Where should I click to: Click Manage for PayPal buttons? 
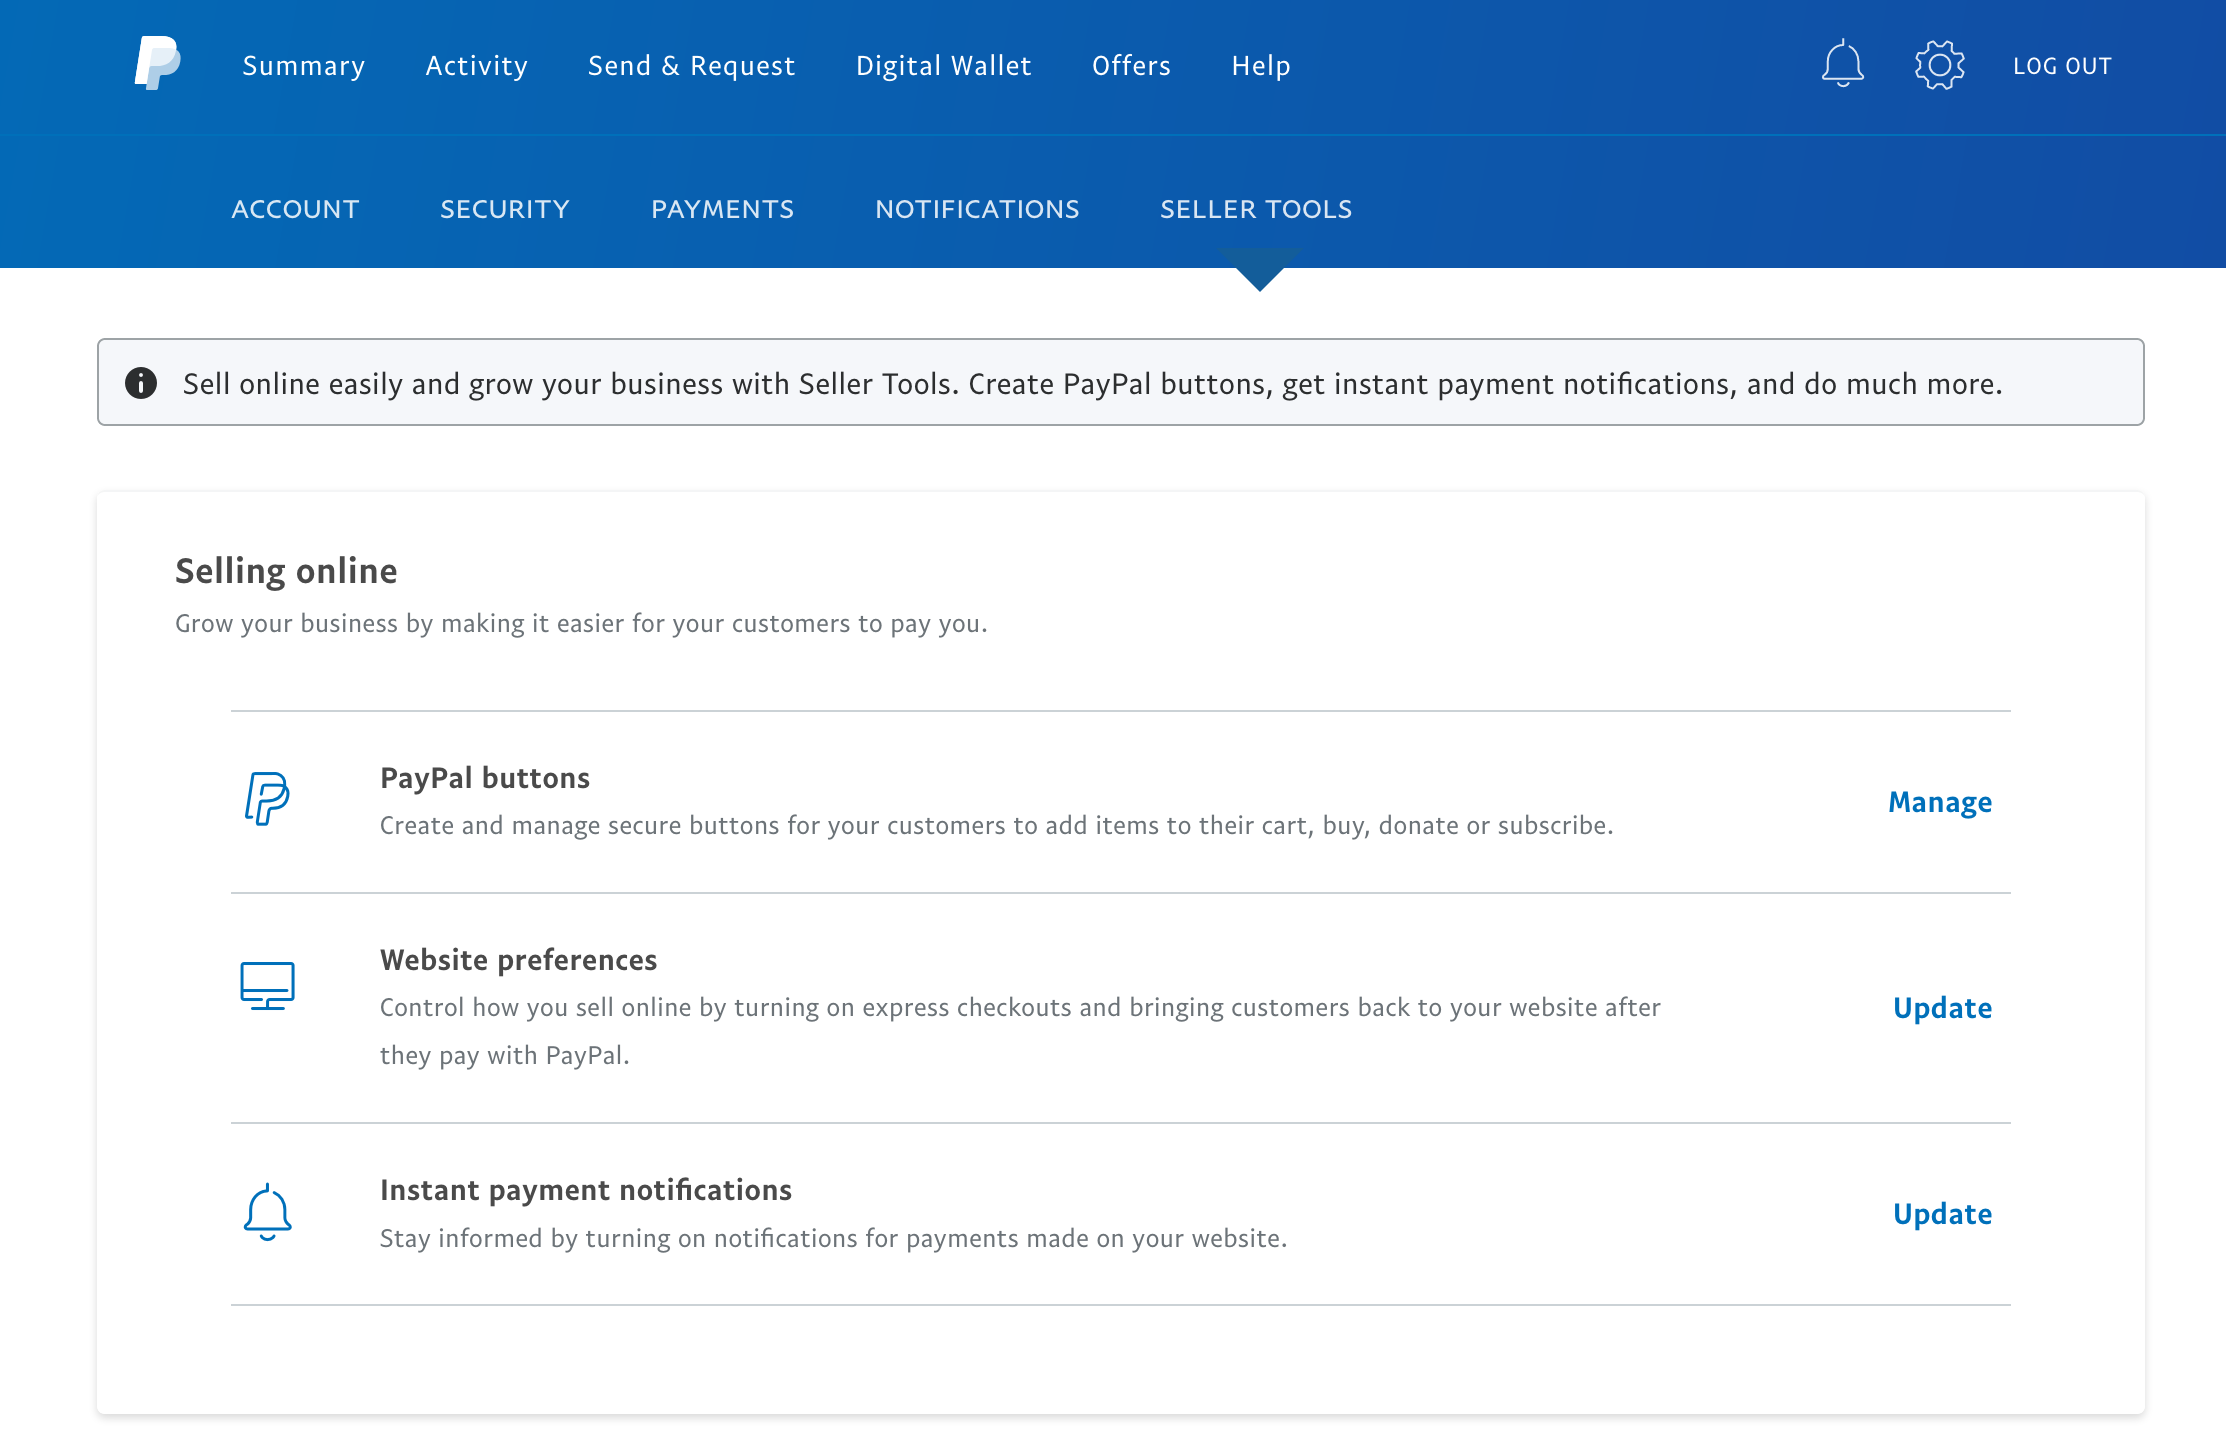tap(1940, 802)
